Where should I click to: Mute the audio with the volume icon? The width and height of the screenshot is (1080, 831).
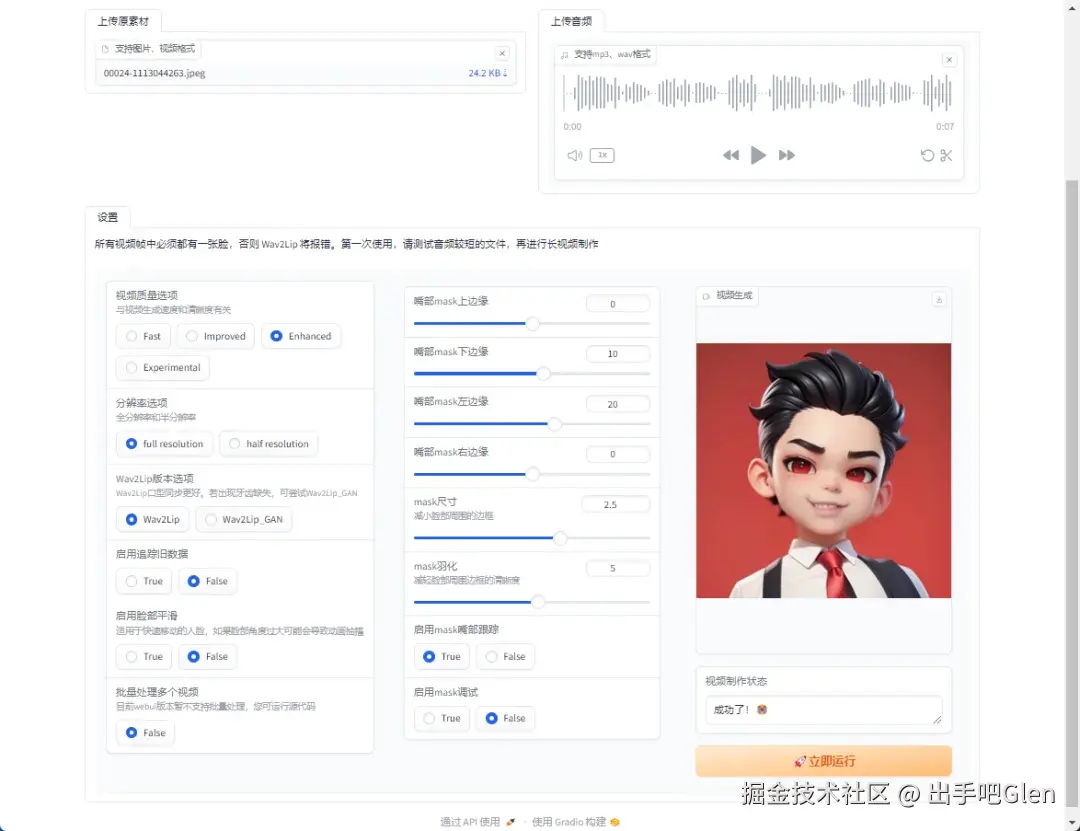point(574,155)
